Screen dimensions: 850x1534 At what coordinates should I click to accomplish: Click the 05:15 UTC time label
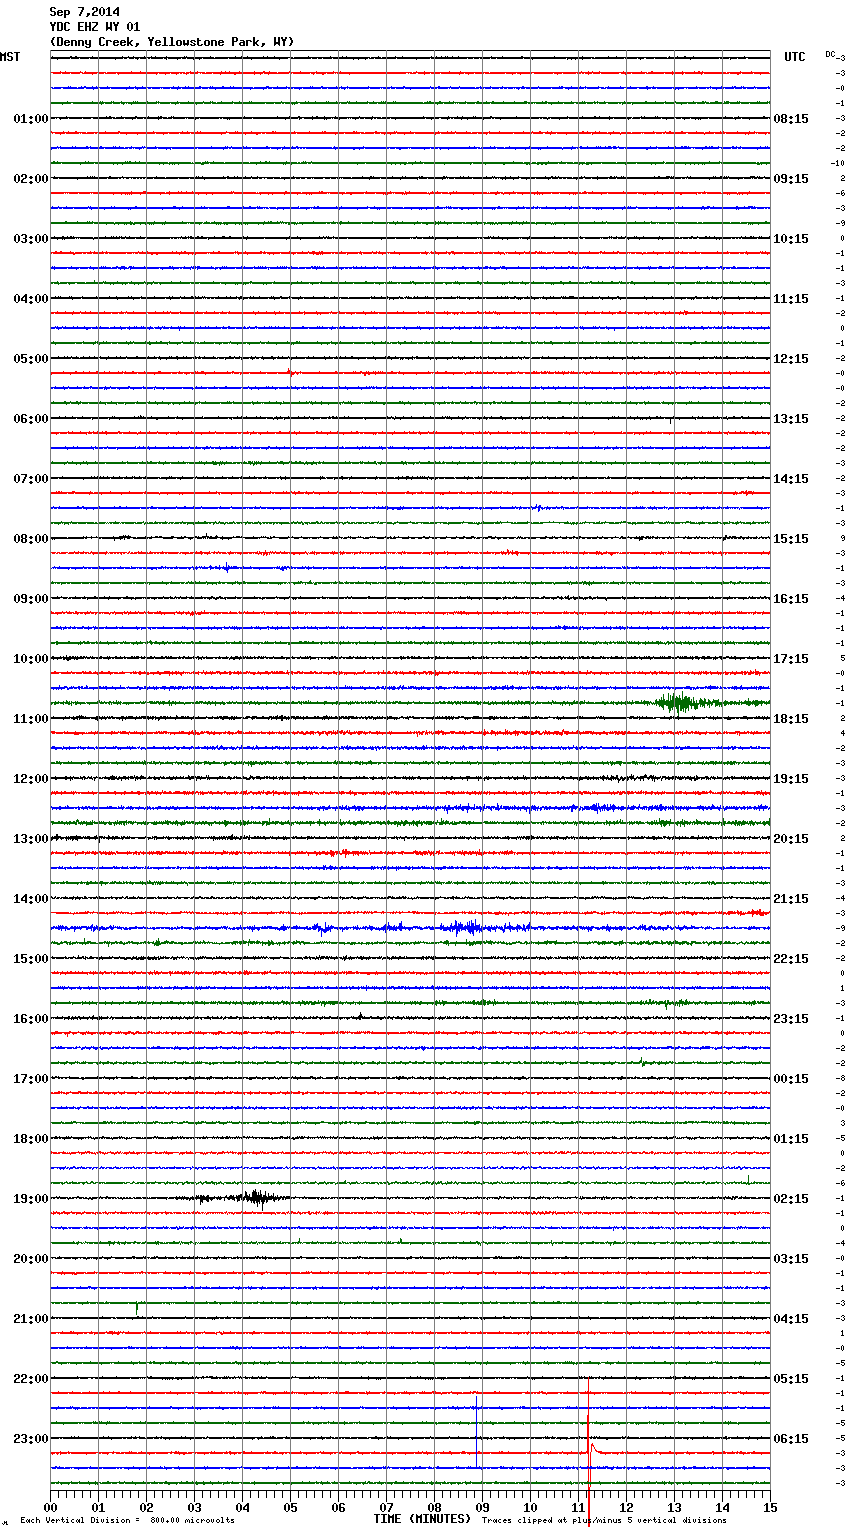tap(791, 1379)
